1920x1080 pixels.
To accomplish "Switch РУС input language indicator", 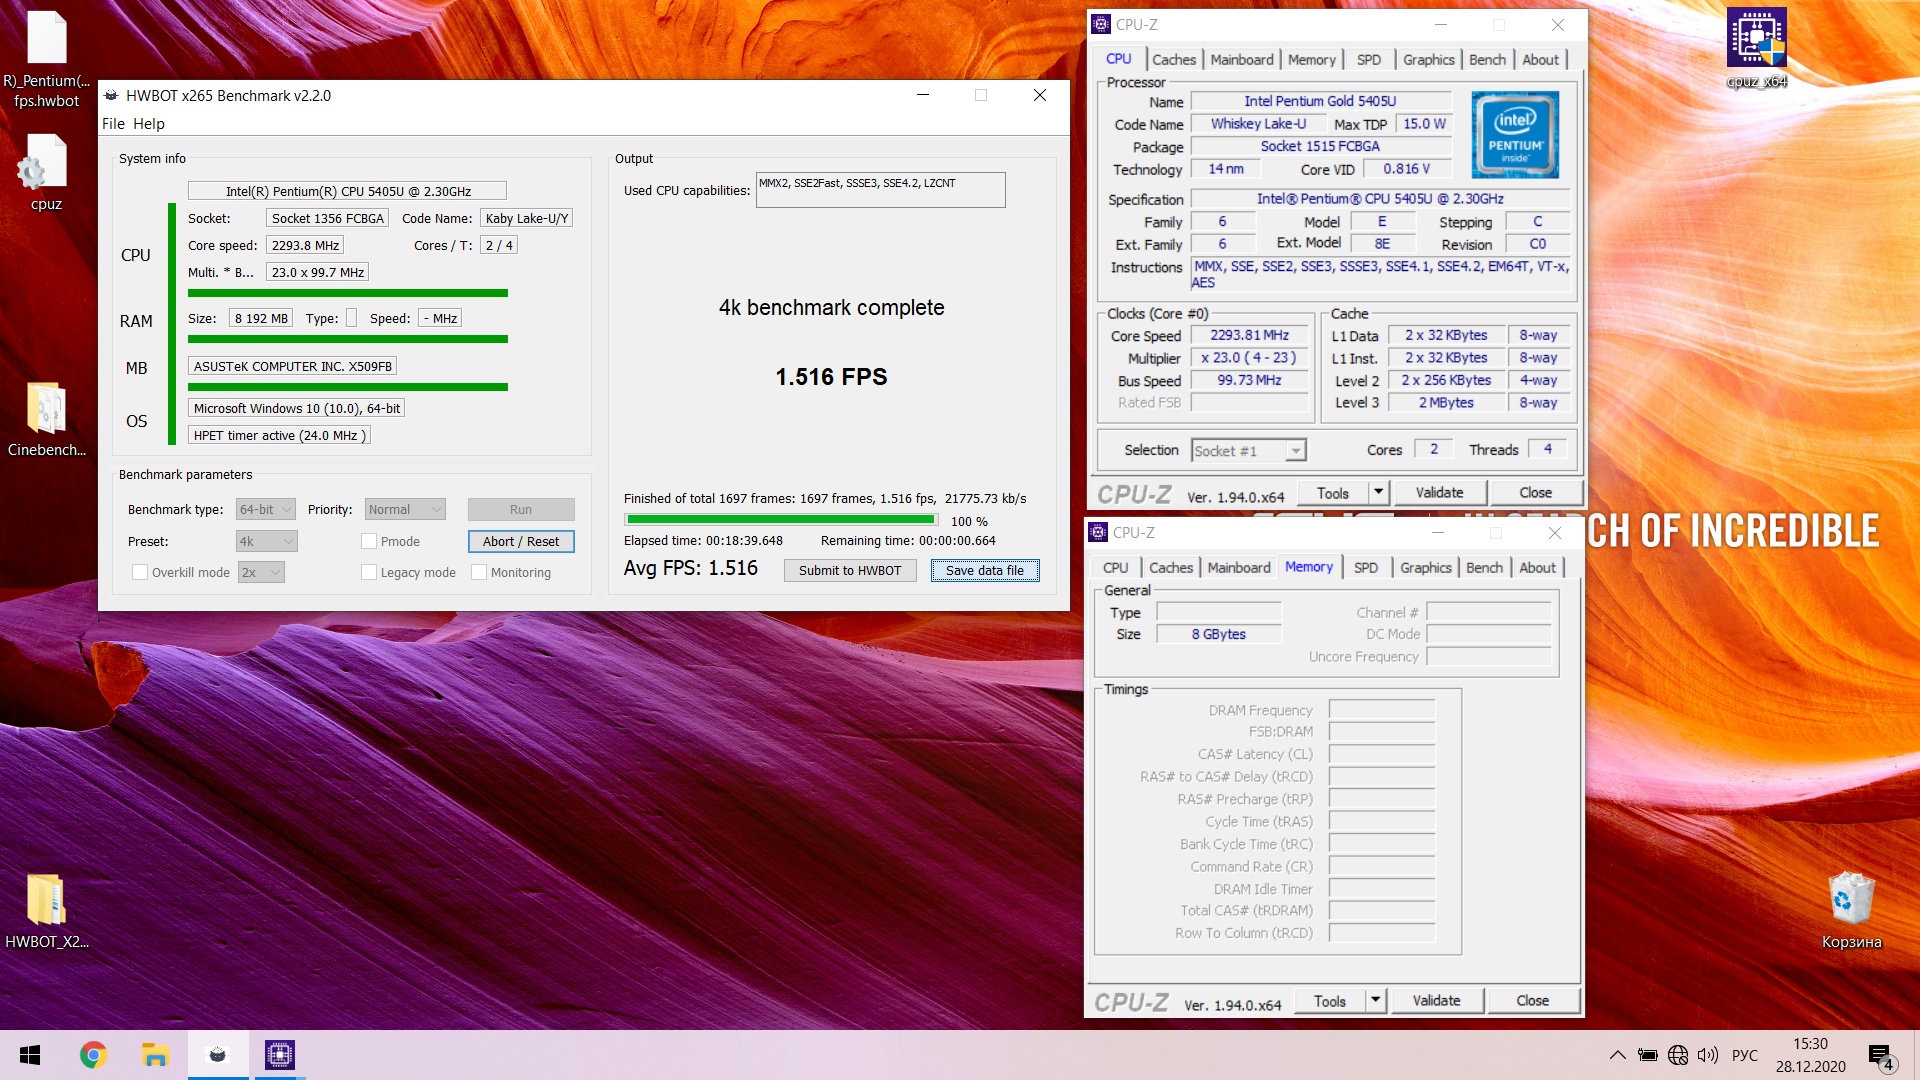I will [1745, 1055].
